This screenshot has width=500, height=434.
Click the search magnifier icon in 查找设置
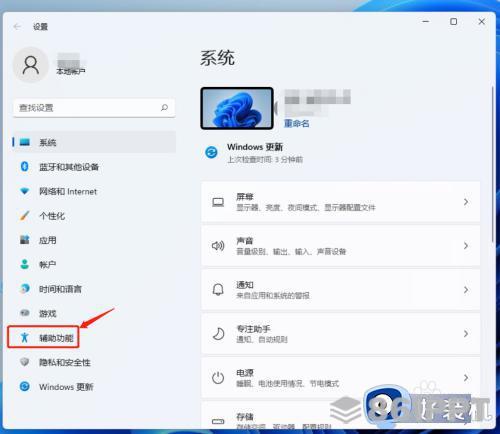(164, 107)
